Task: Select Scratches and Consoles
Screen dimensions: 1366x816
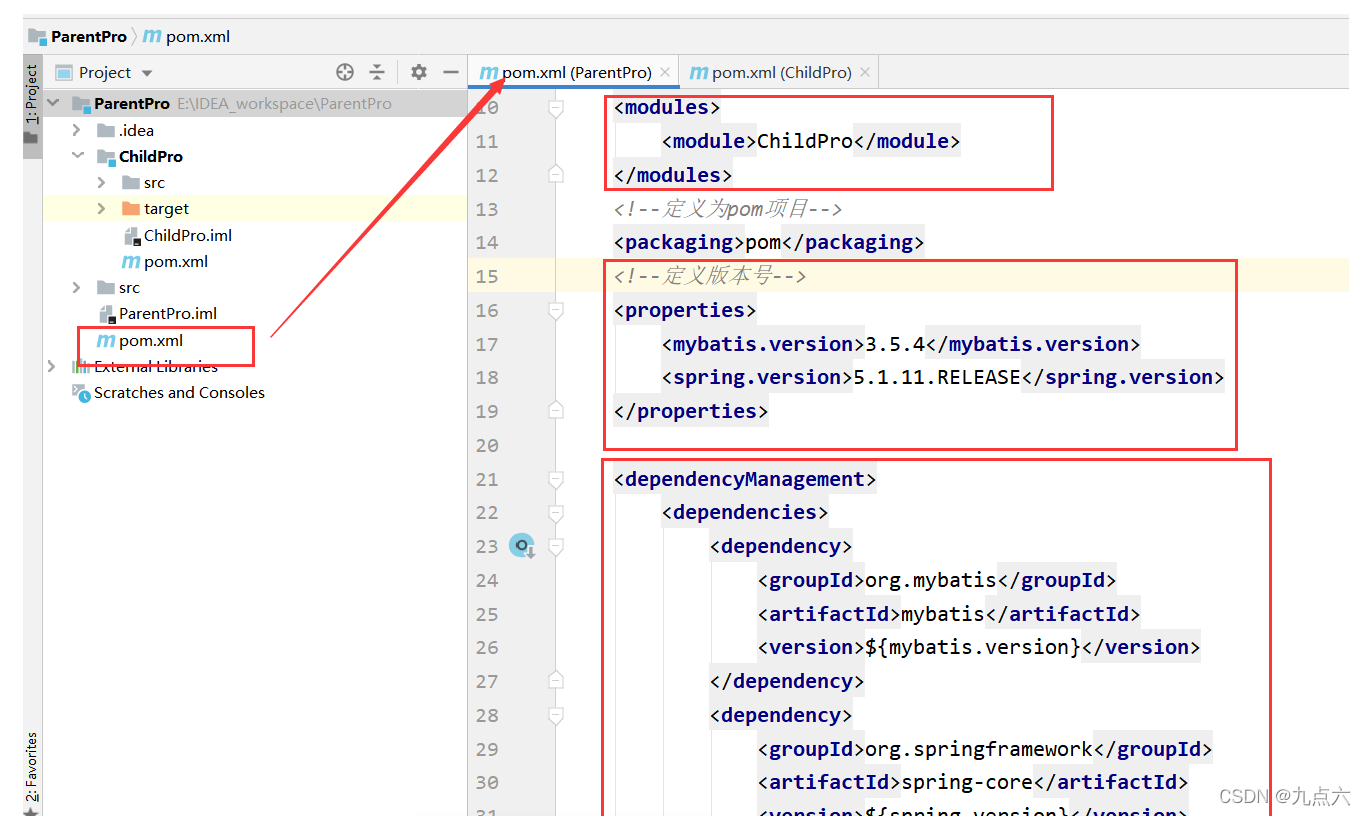Action: pyautogui.click(x=255, y=392)
